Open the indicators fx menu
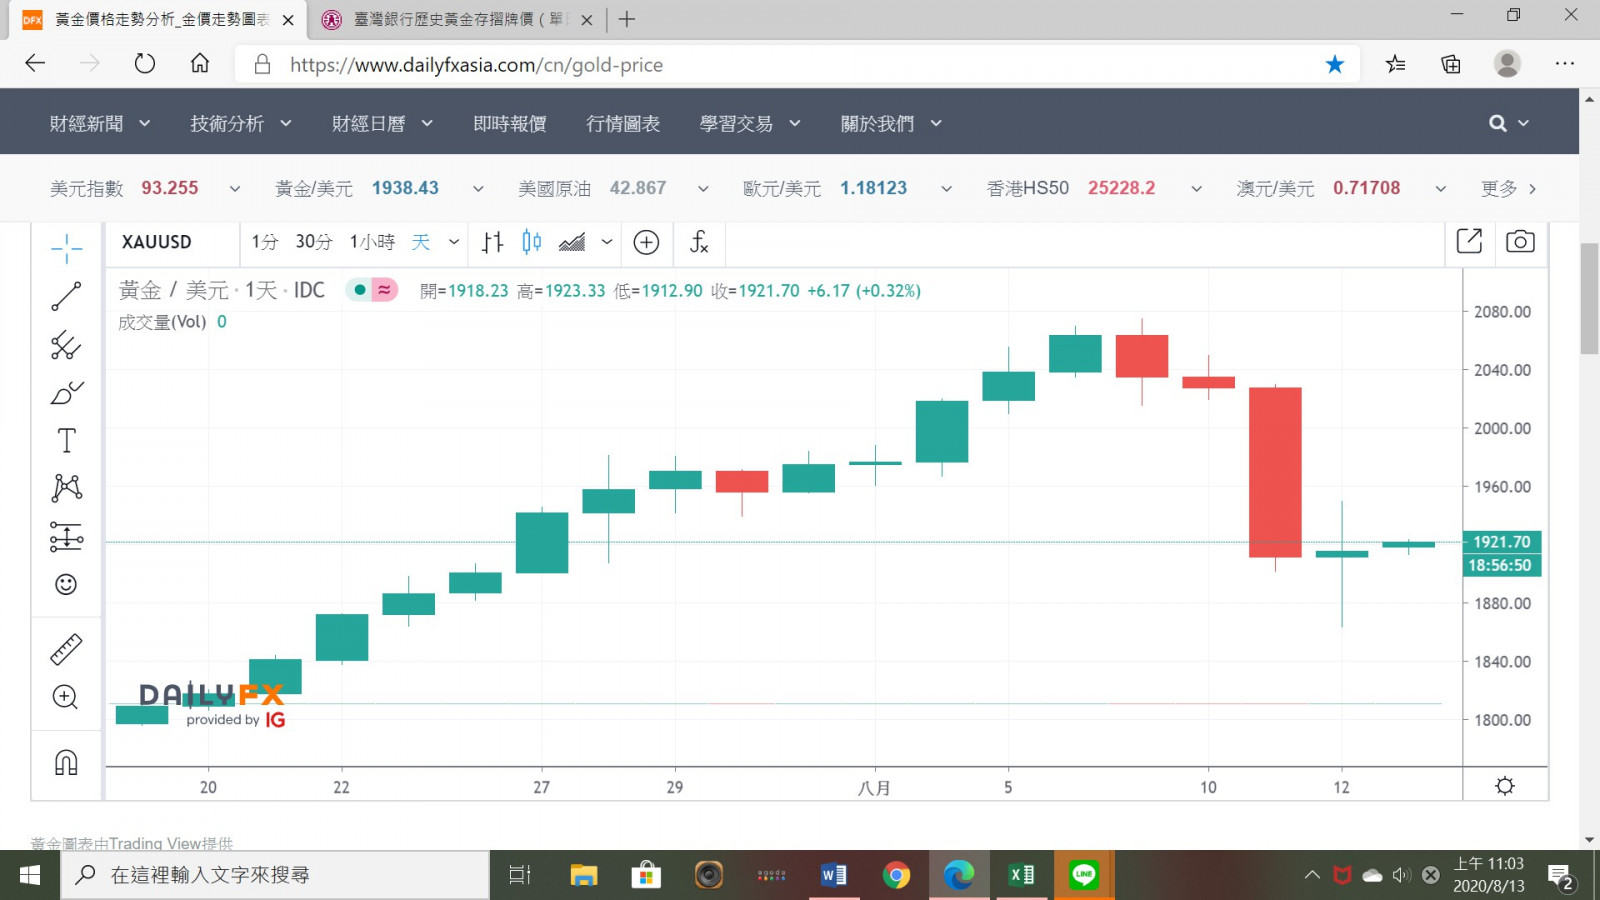This screenshot has width=1600, height=900. (699, 242)
